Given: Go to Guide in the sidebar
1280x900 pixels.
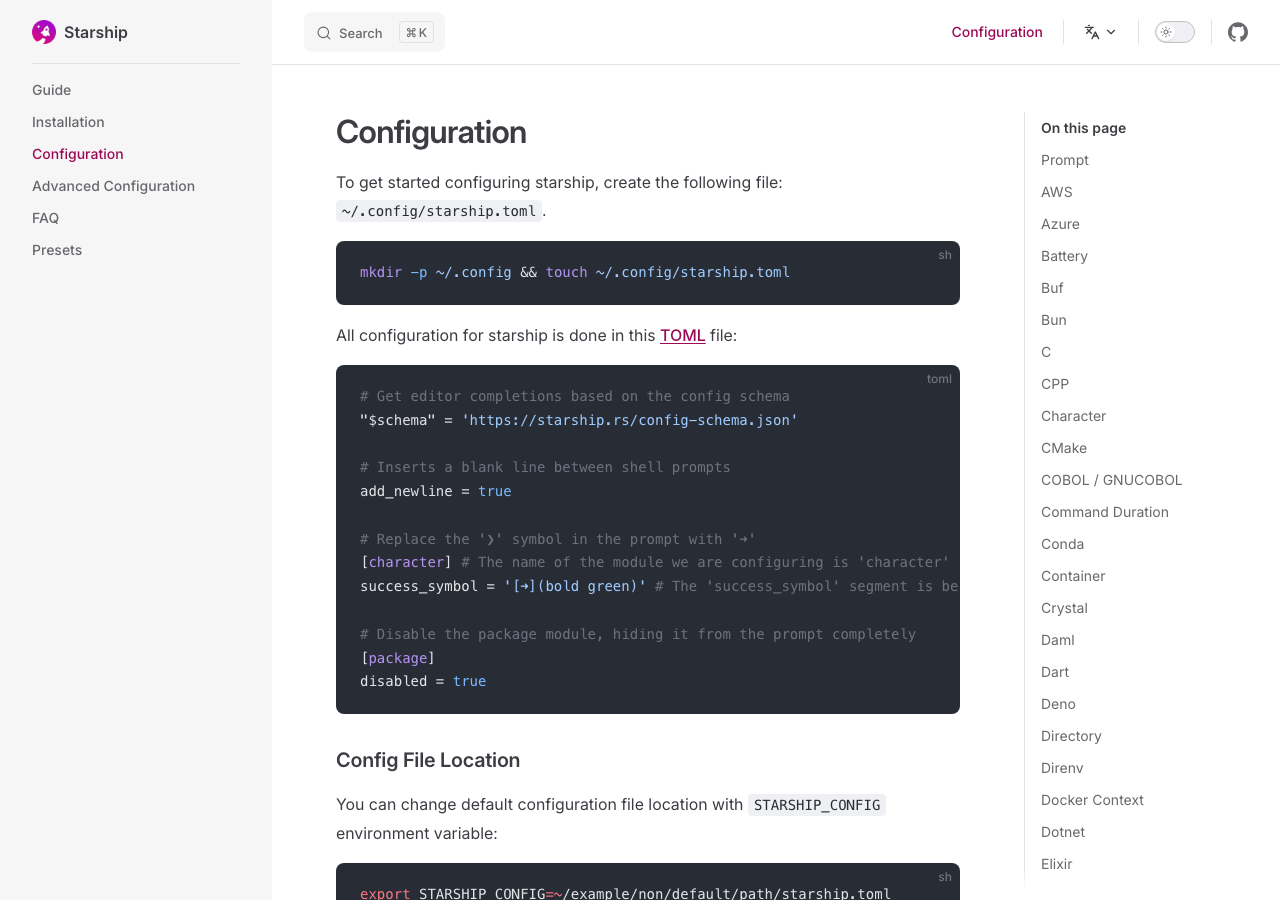Looking at the screenshot, I should (52, 90).
